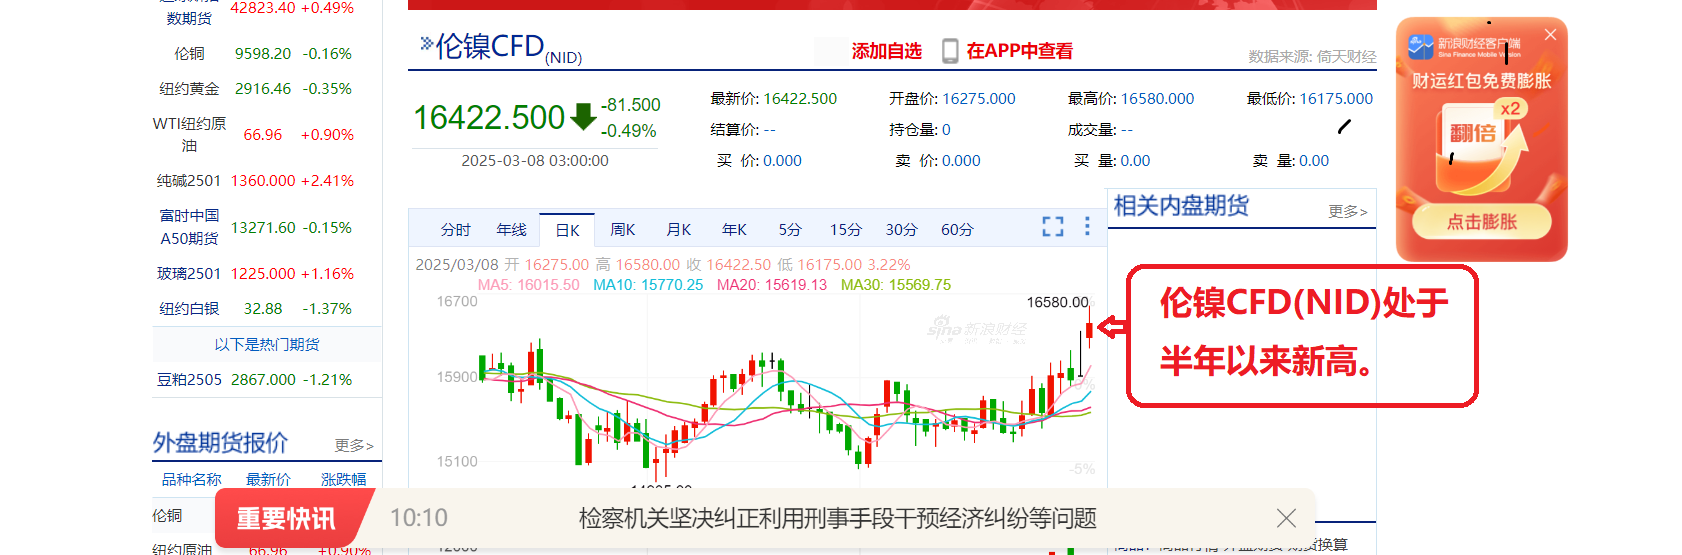Open the 富时中国A50期货 quote row
The image size is (1682, 555).
[x=267, y=227]
